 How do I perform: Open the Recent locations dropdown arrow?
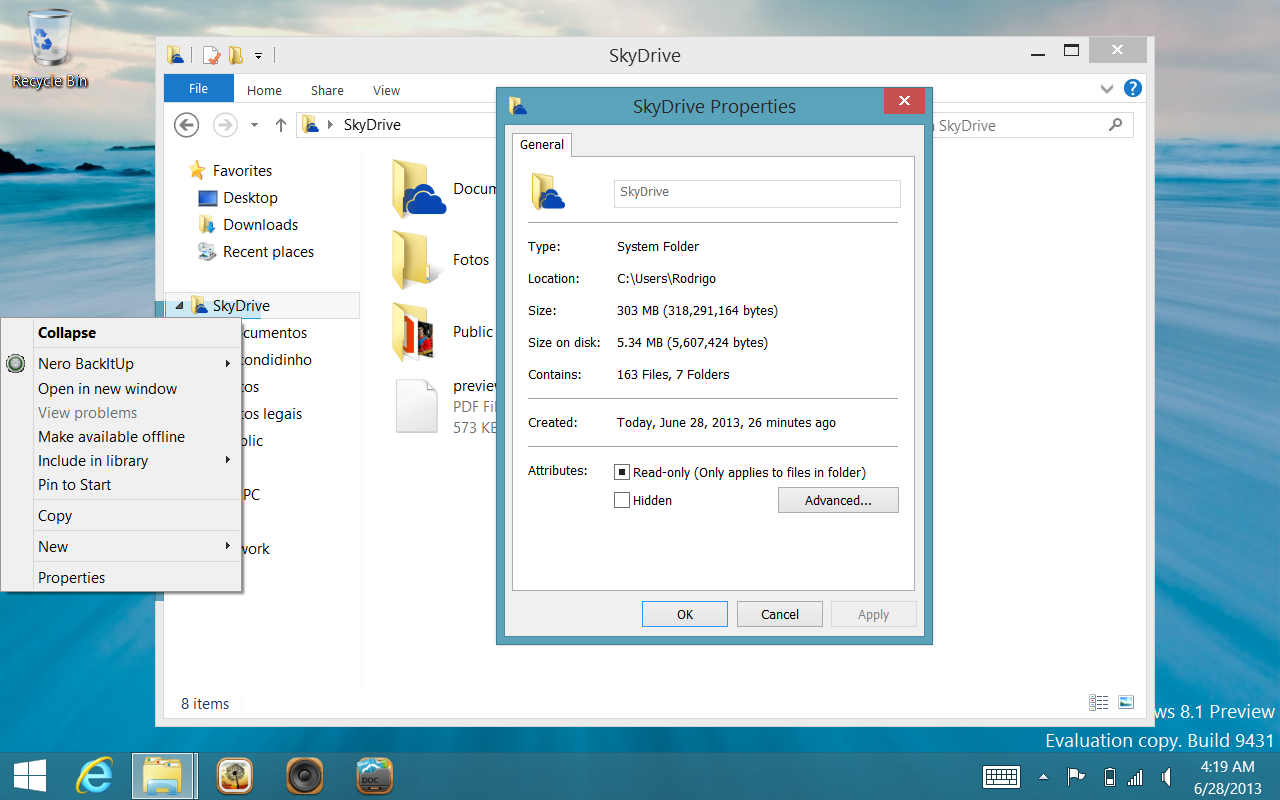[254, 125]
